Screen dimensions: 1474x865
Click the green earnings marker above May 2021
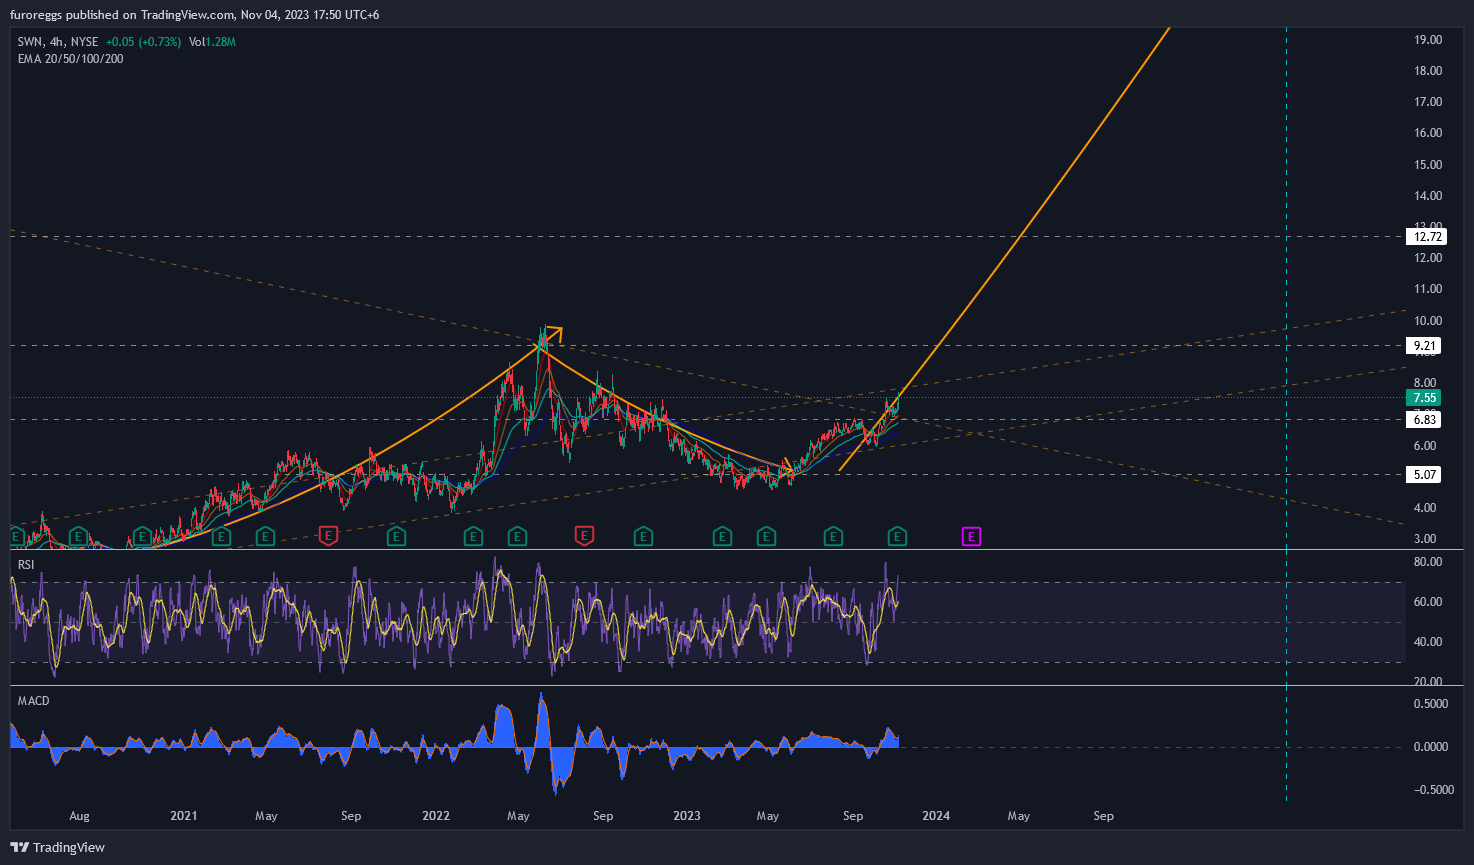click(x=265, y=537)
